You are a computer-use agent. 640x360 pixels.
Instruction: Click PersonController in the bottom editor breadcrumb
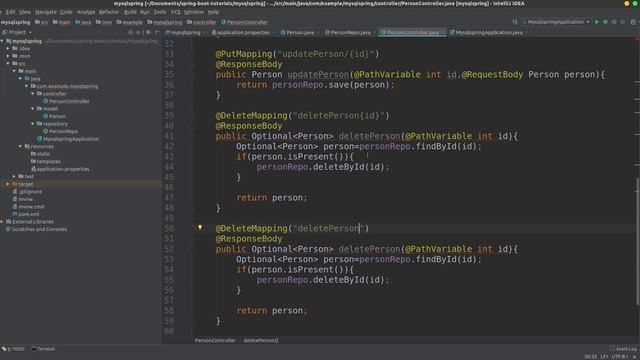215,340
